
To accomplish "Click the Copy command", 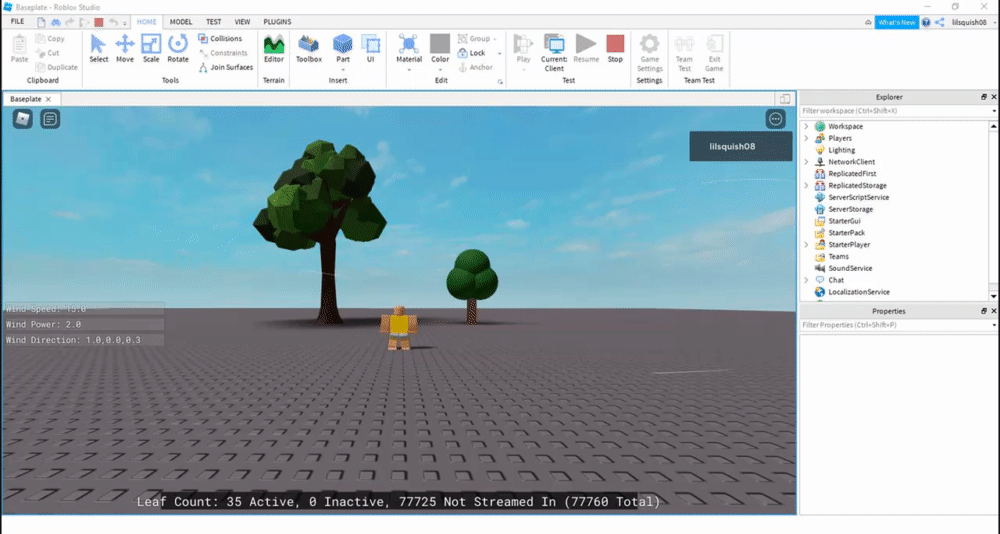I will click(x=50, y=38).
